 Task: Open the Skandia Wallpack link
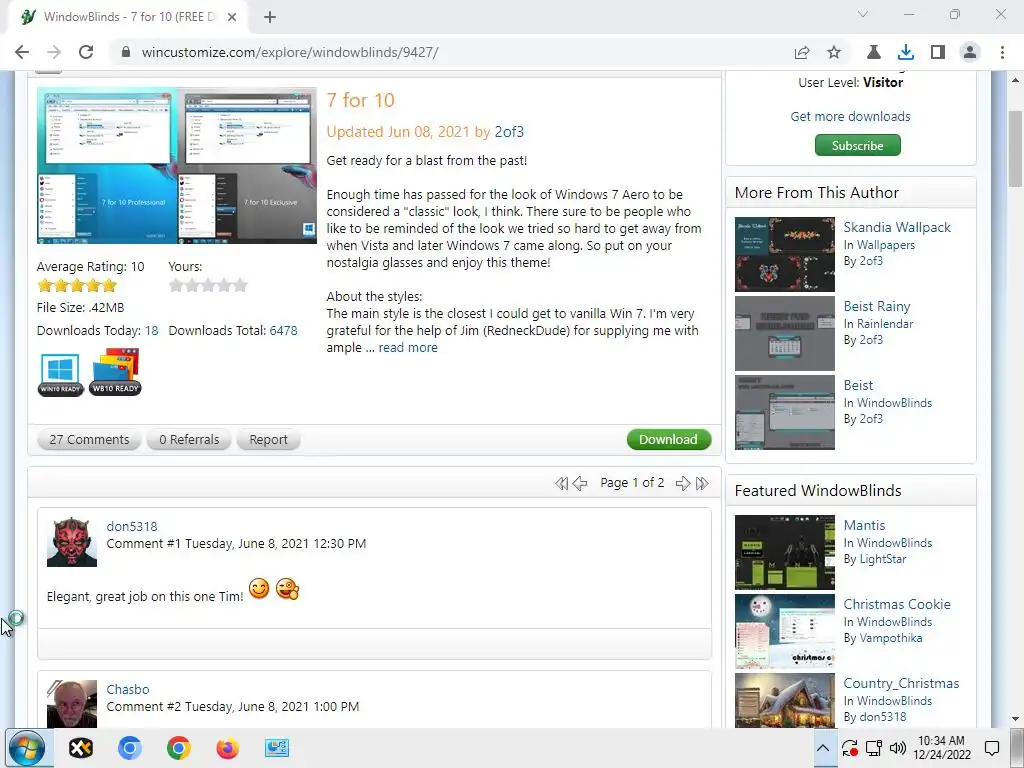pos(897,227)
